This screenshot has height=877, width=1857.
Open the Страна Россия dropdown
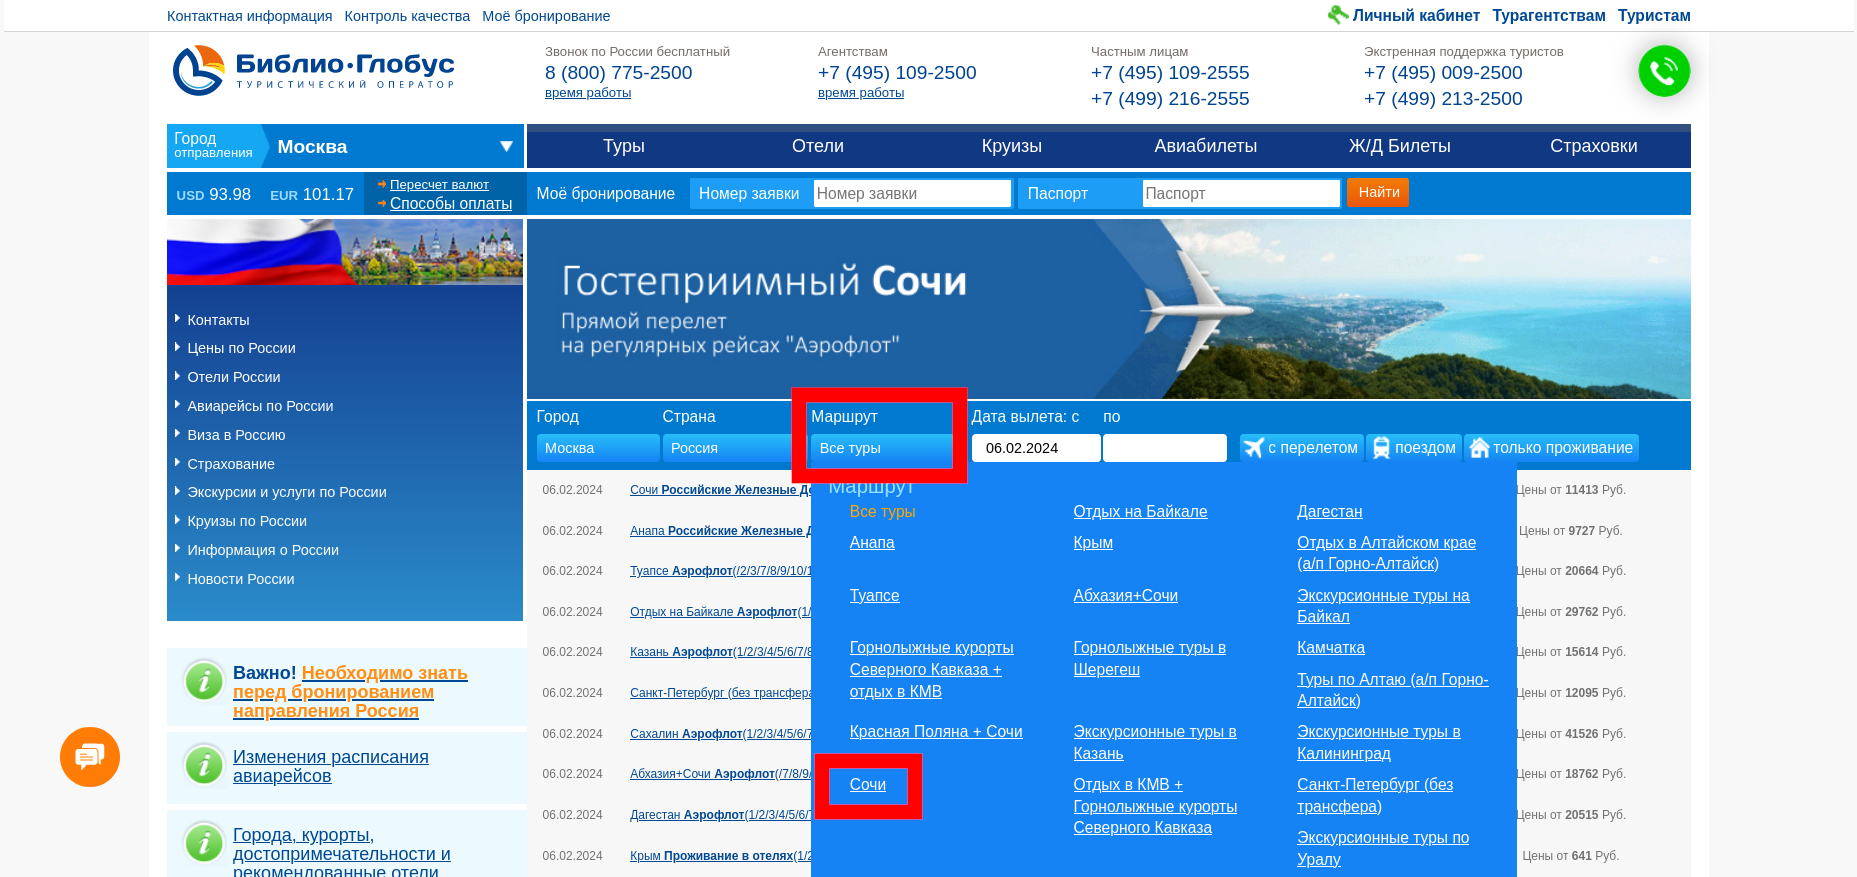(x=728, y=448)
